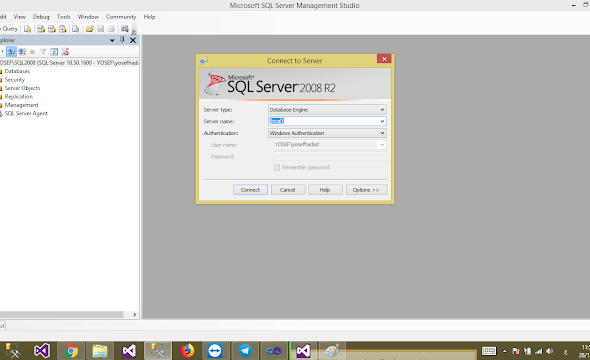The width and height of the screenshot is (590, 360).
Task: Open the Community menu
Action: tap(121, 17)
